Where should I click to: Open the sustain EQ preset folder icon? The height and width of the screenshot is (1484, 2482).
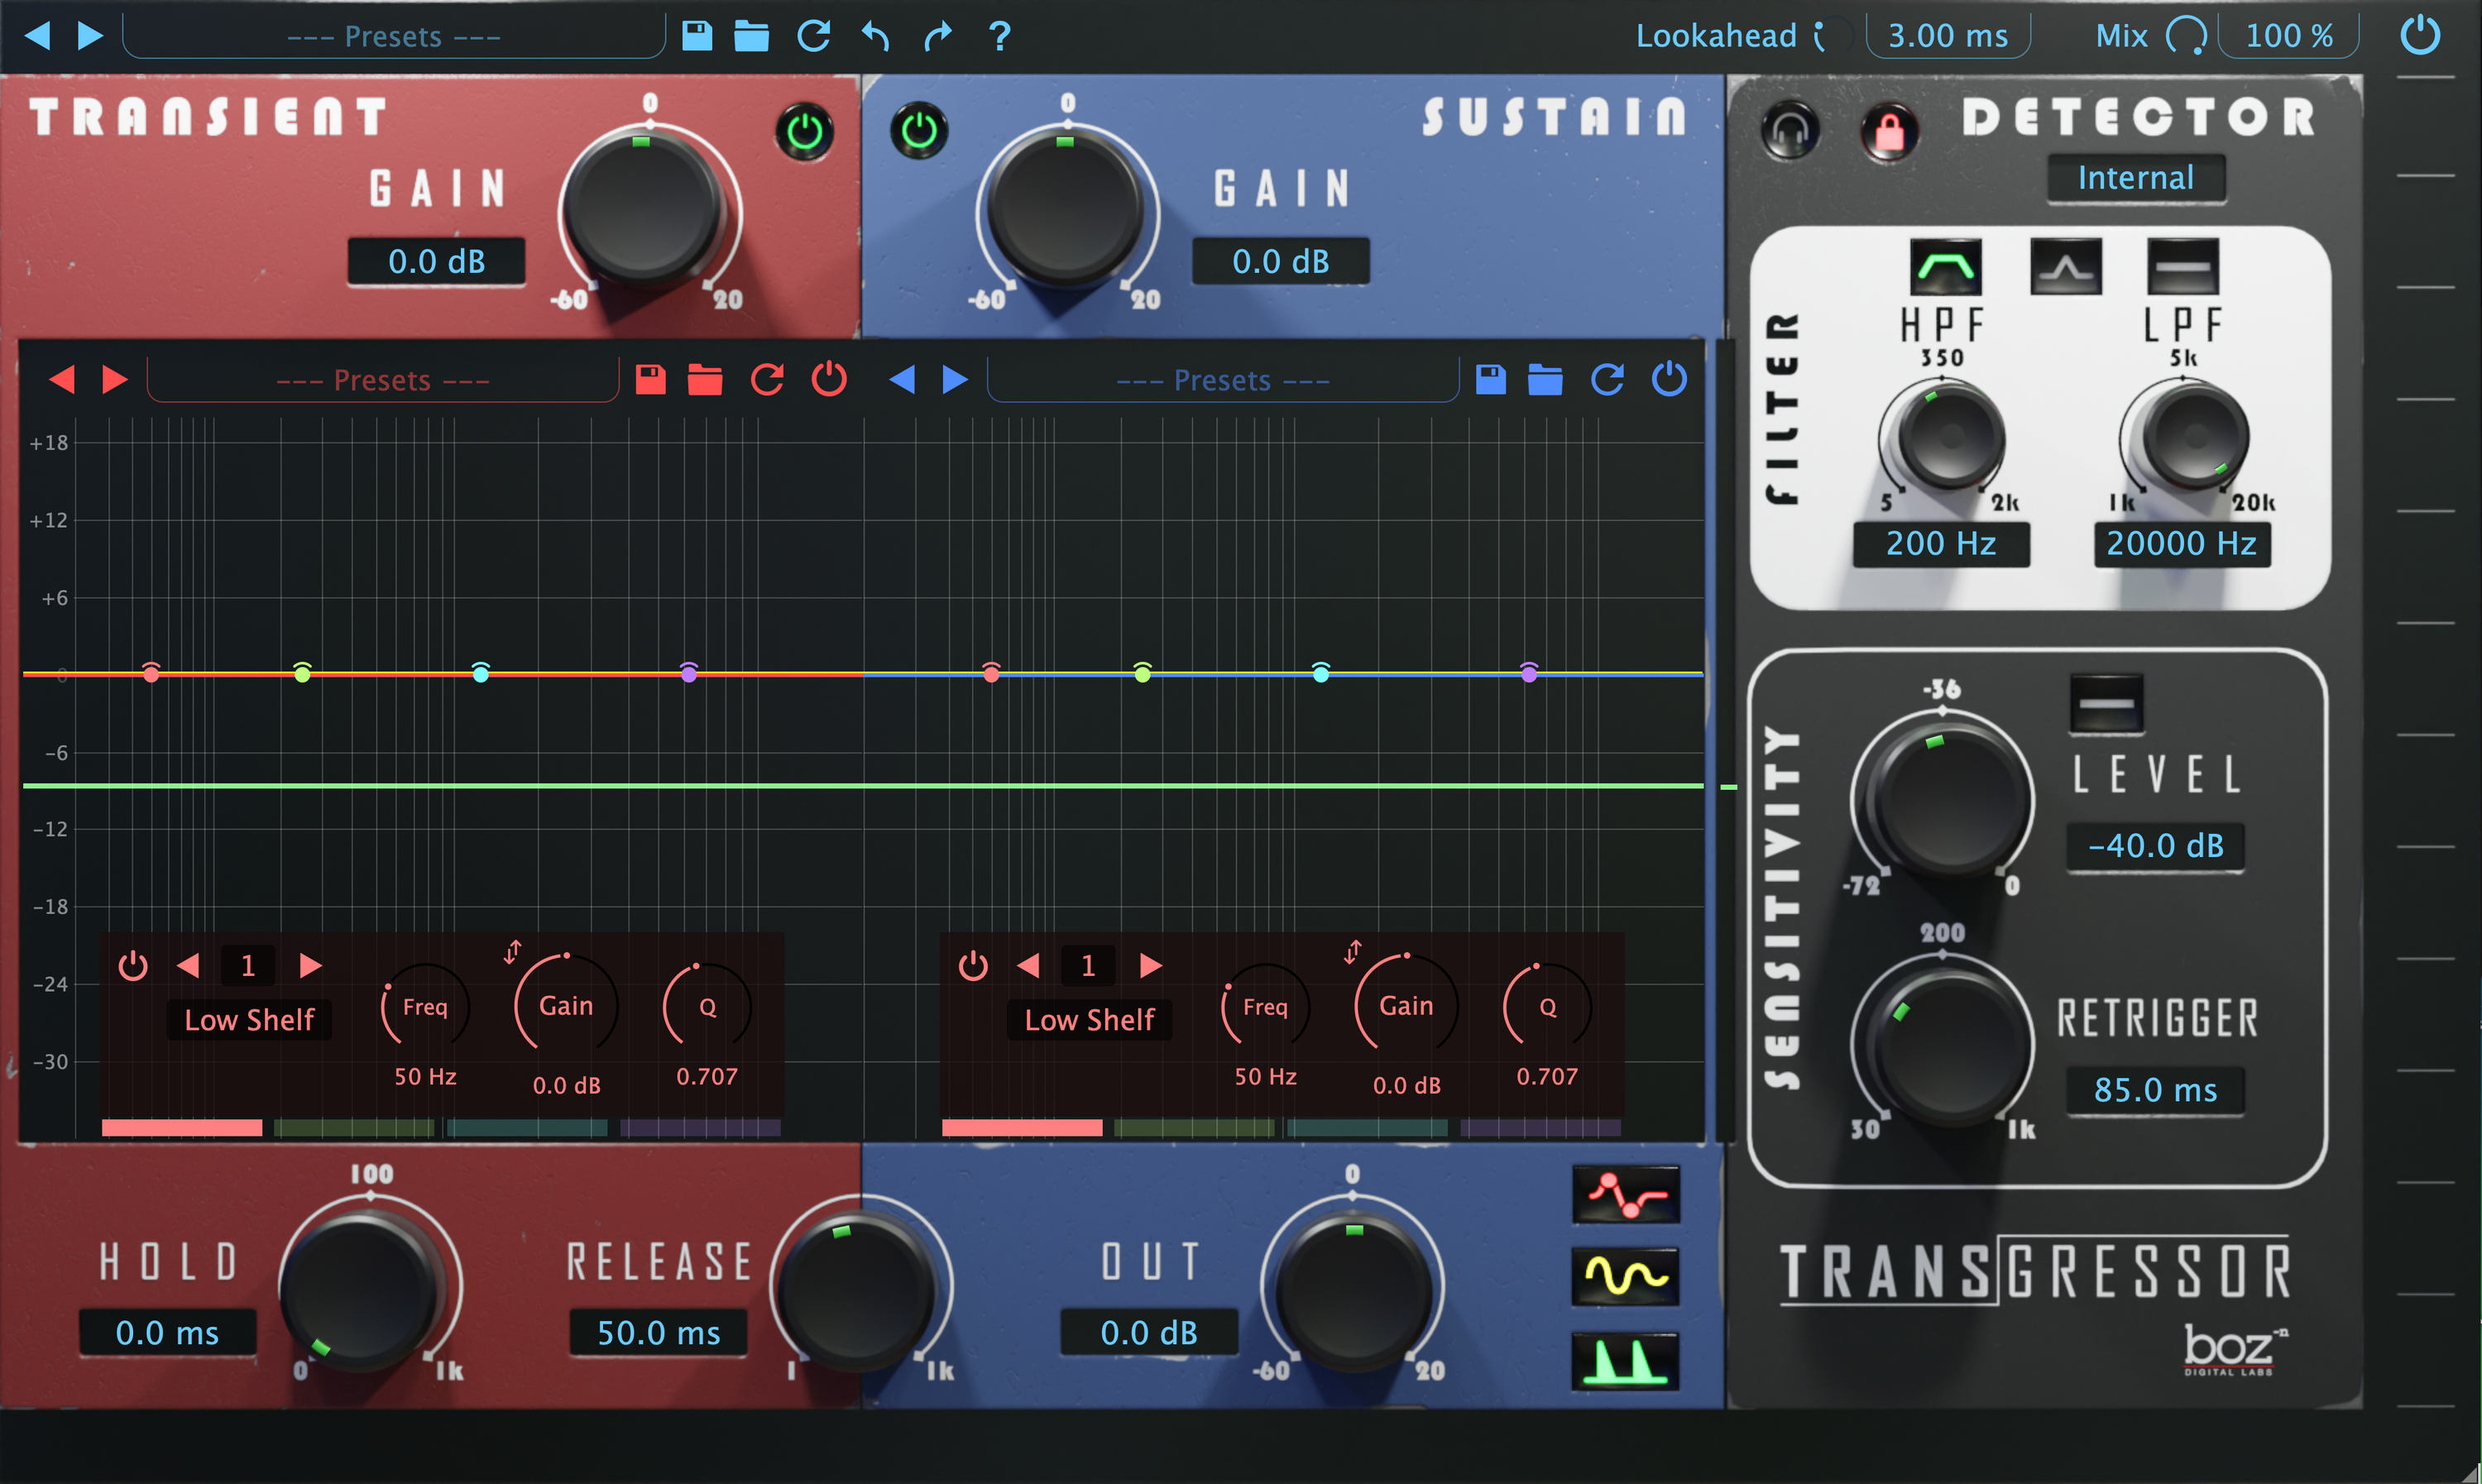click(x=1545, y=379)
